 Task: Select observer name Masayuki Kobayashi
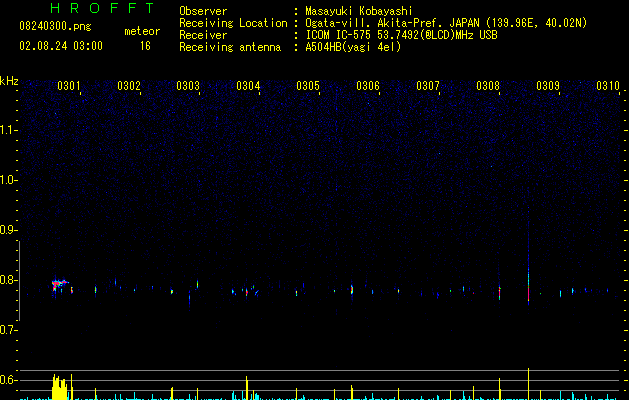[x=359, y=11]
